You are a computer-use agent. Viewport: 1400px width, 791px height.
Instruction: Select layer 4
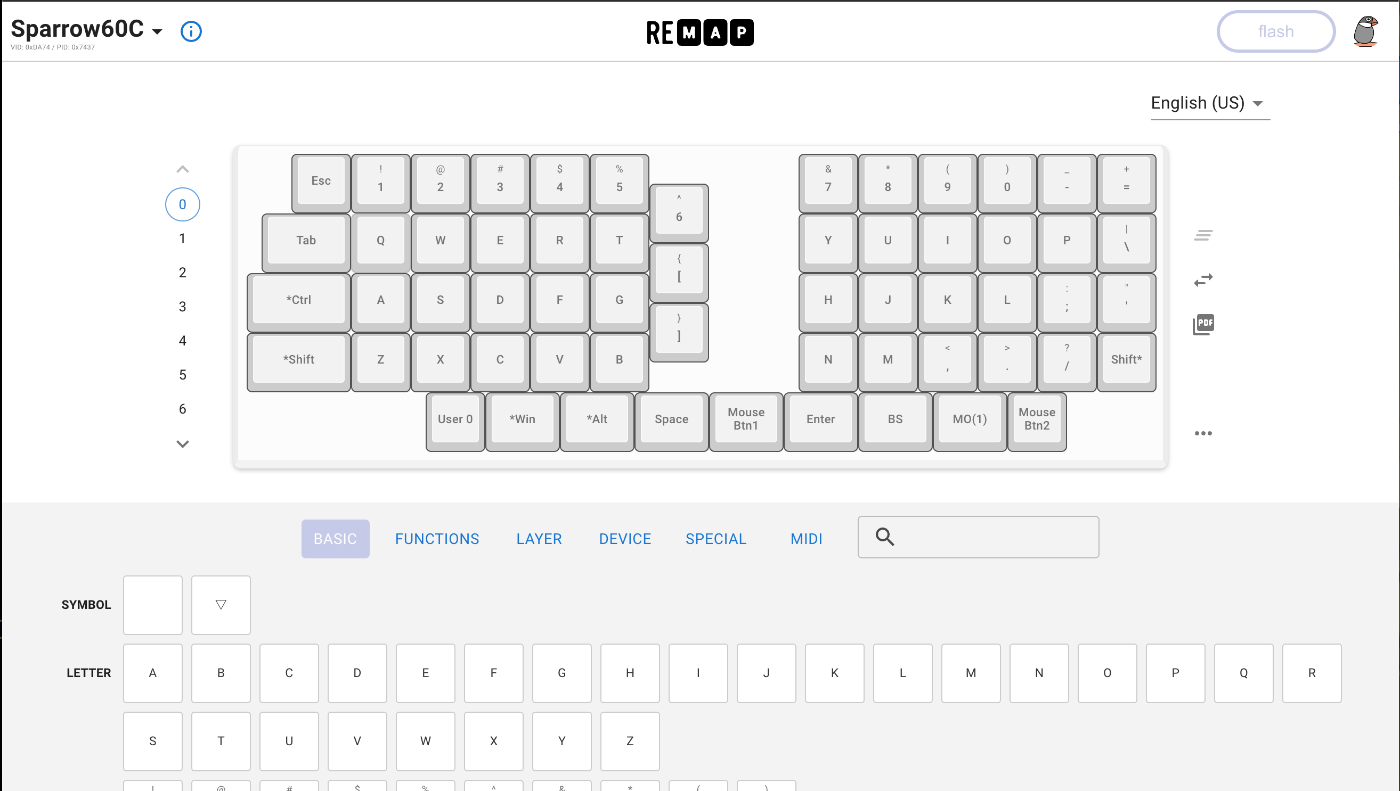(182, 341)
